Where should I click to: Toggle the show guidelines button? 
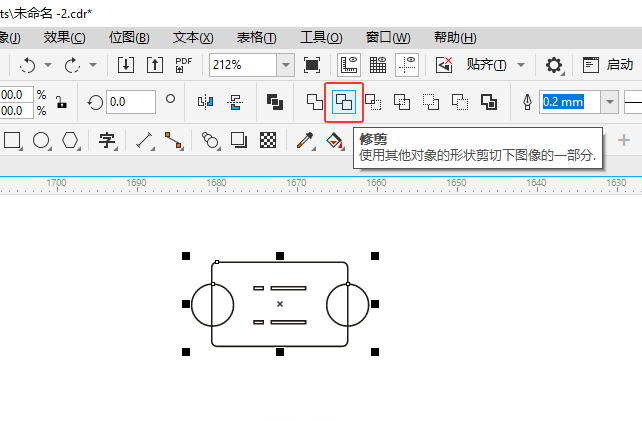coord(407,65)
